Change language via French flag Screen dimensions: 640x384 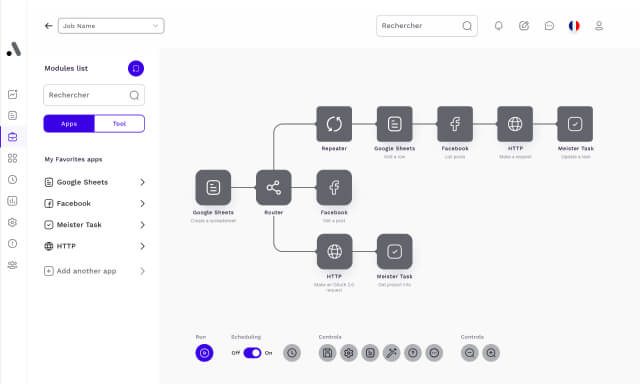[574, 26]
